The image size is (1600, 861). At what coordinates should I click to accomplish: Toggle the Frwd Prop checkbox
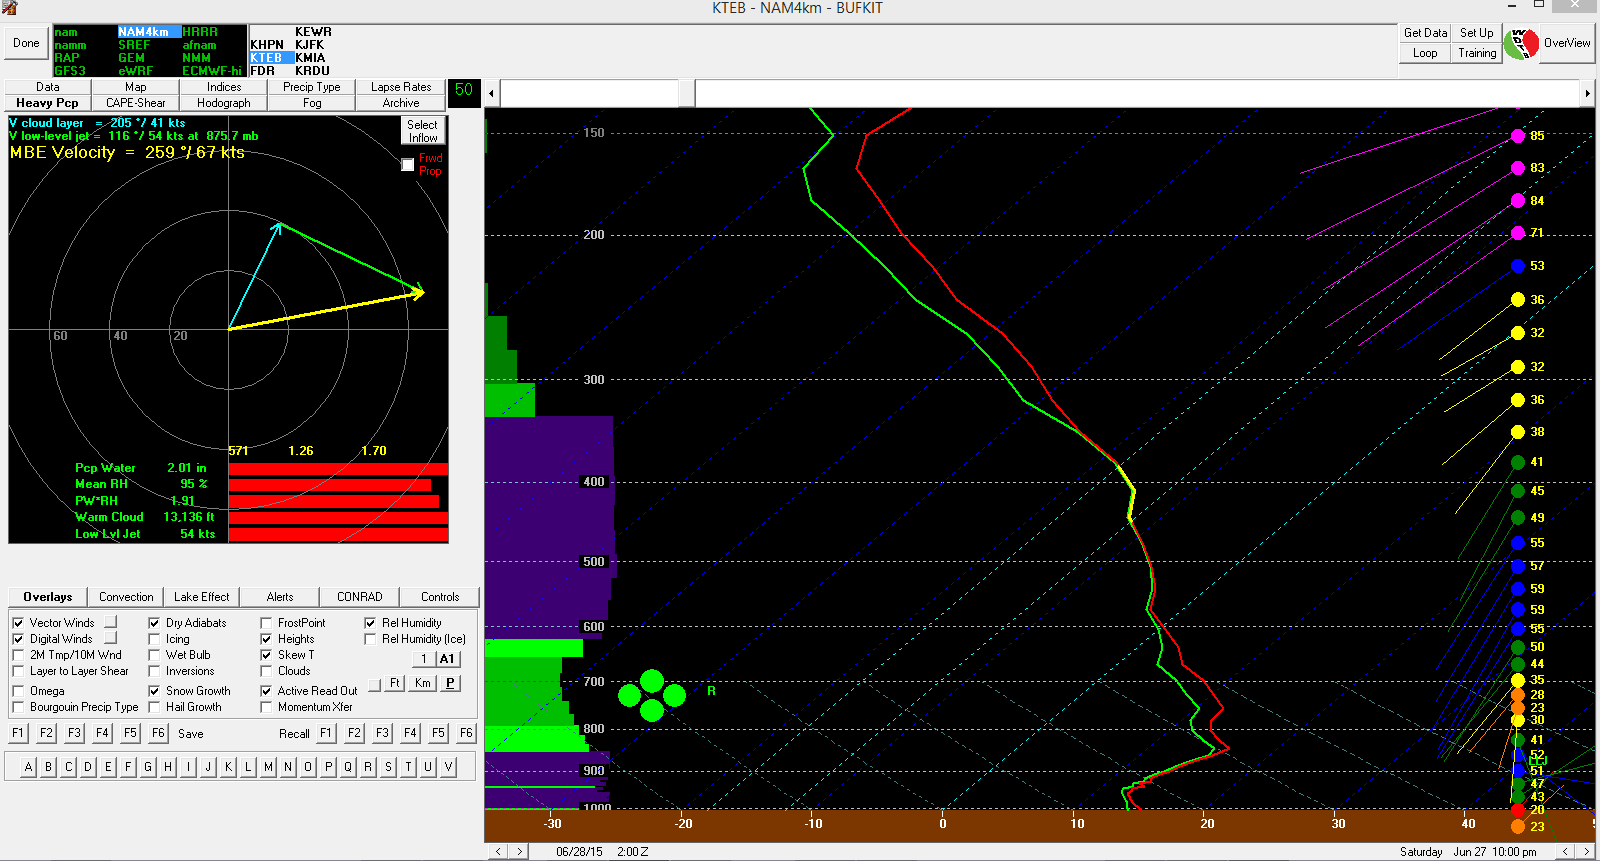408,165
